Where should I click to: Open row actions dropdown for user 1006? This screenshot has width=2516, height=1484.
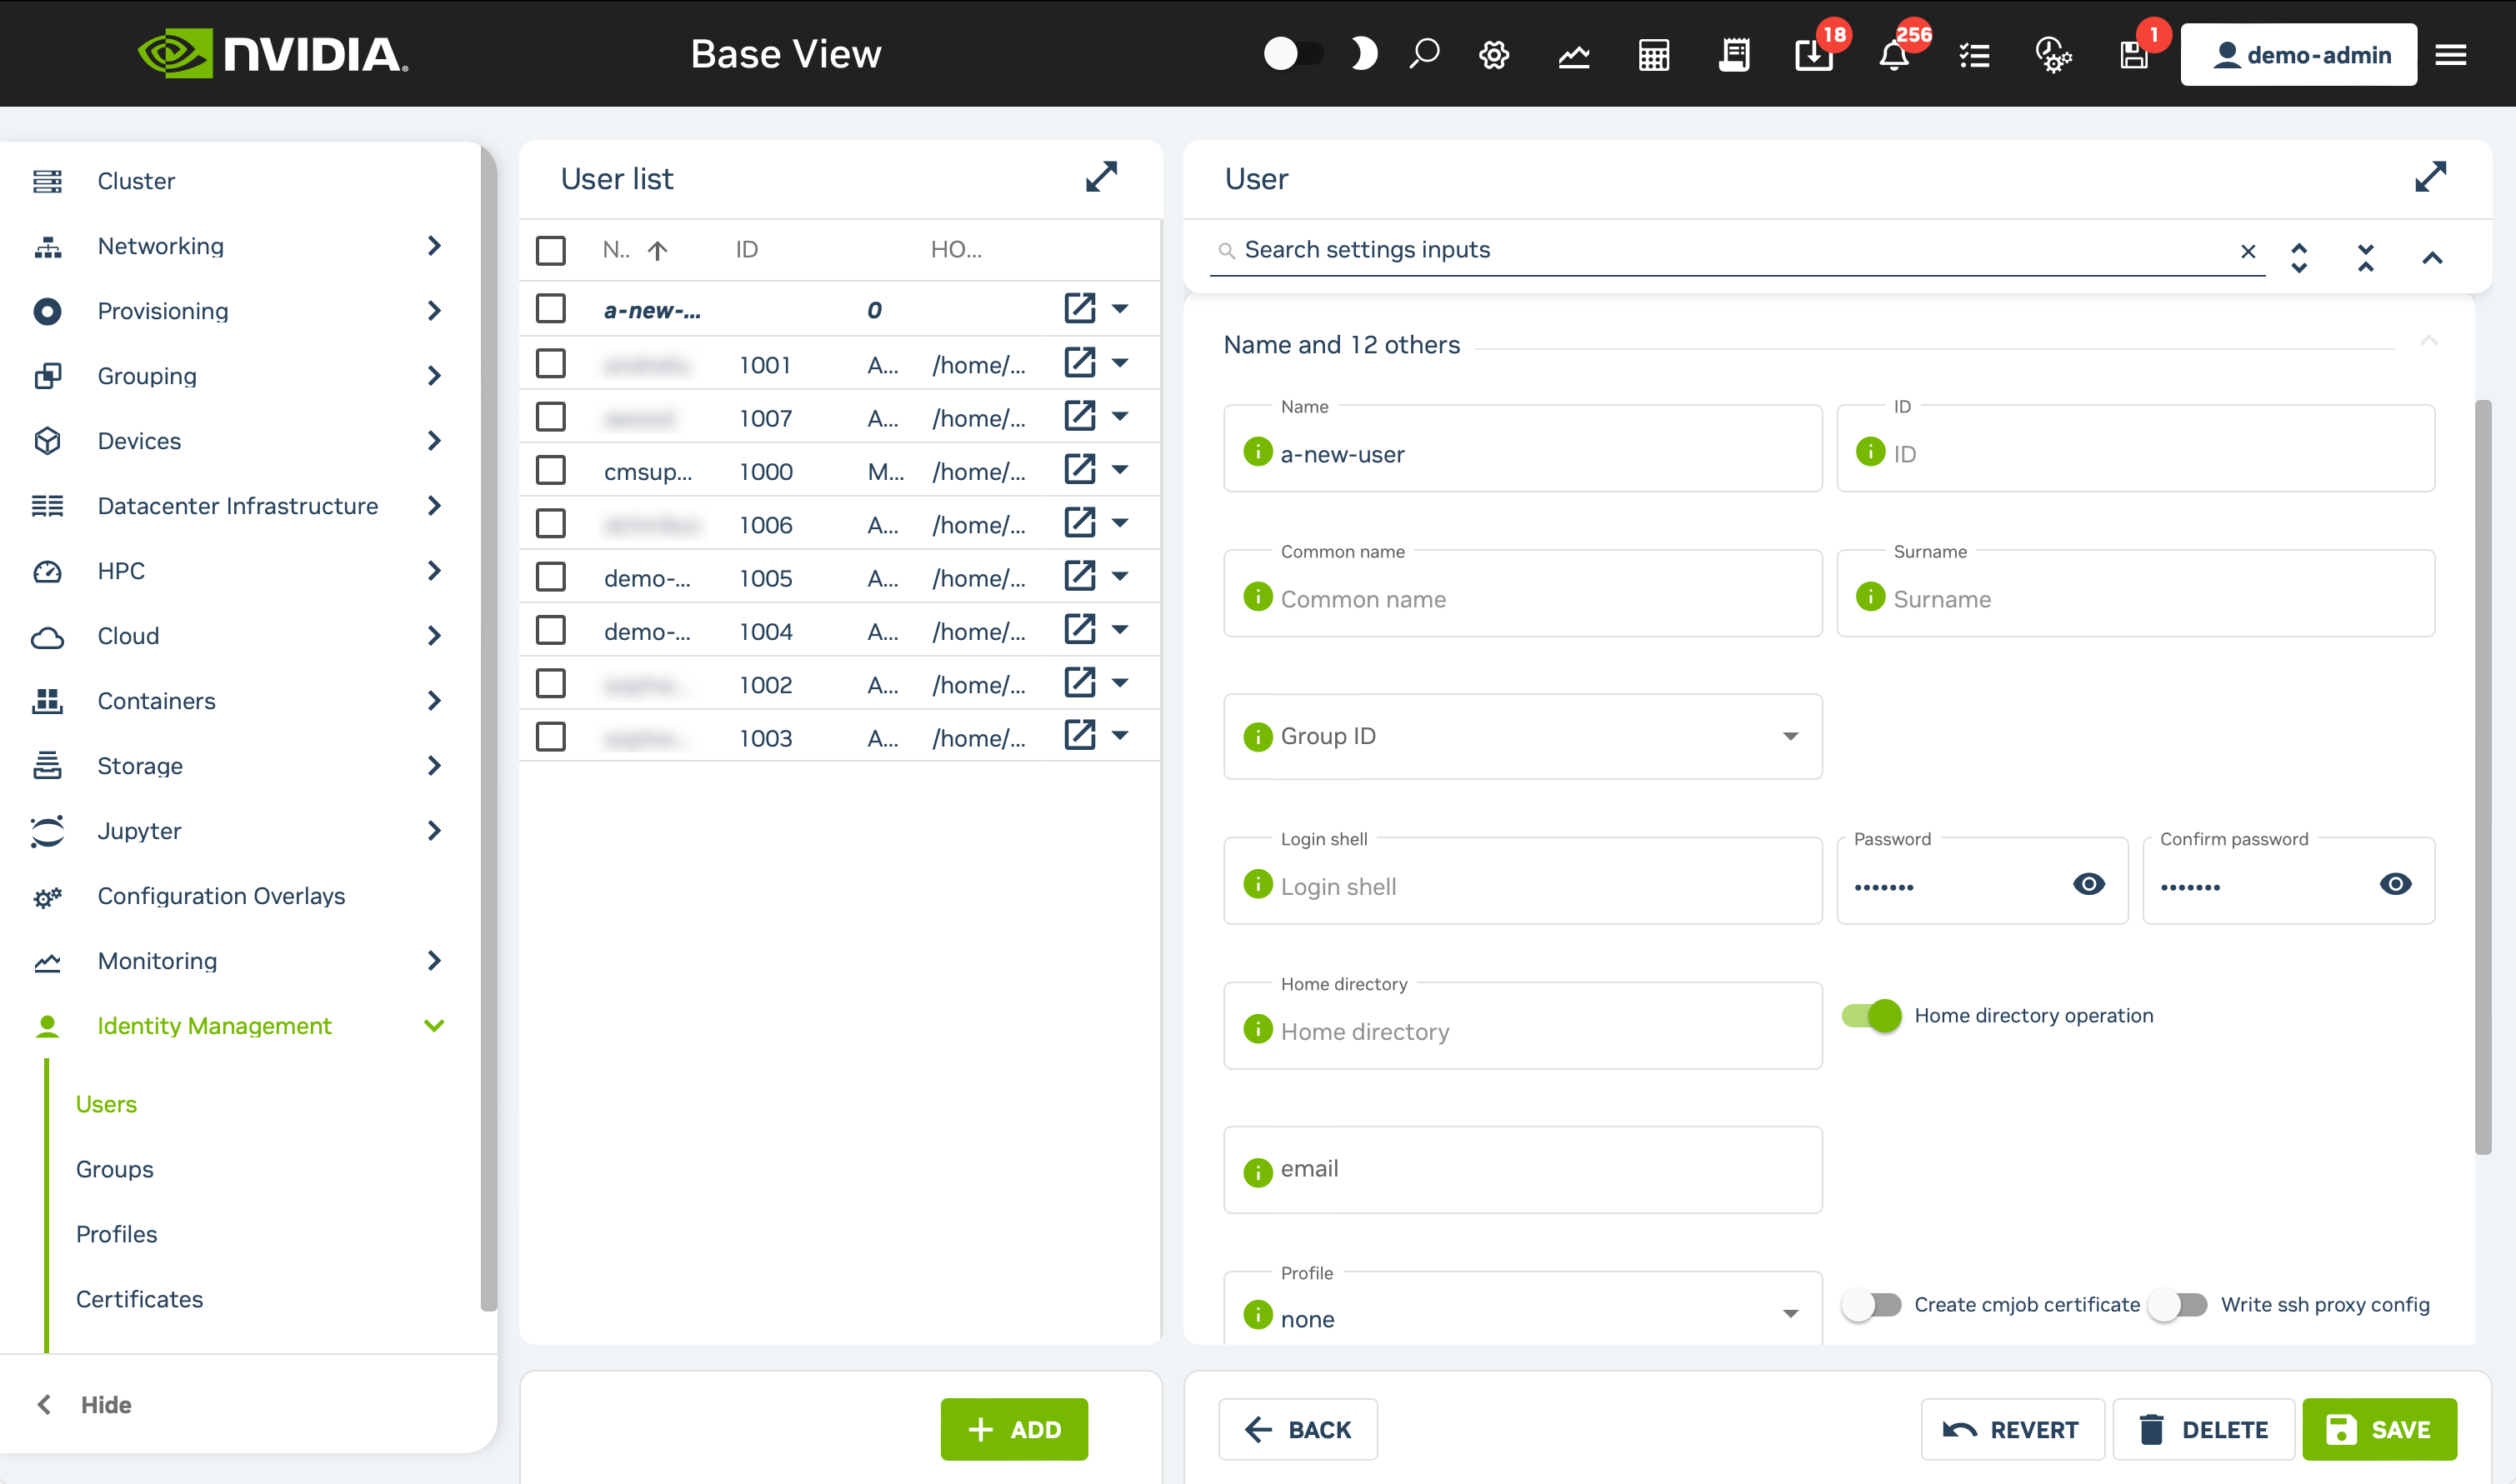point(1120,523)
